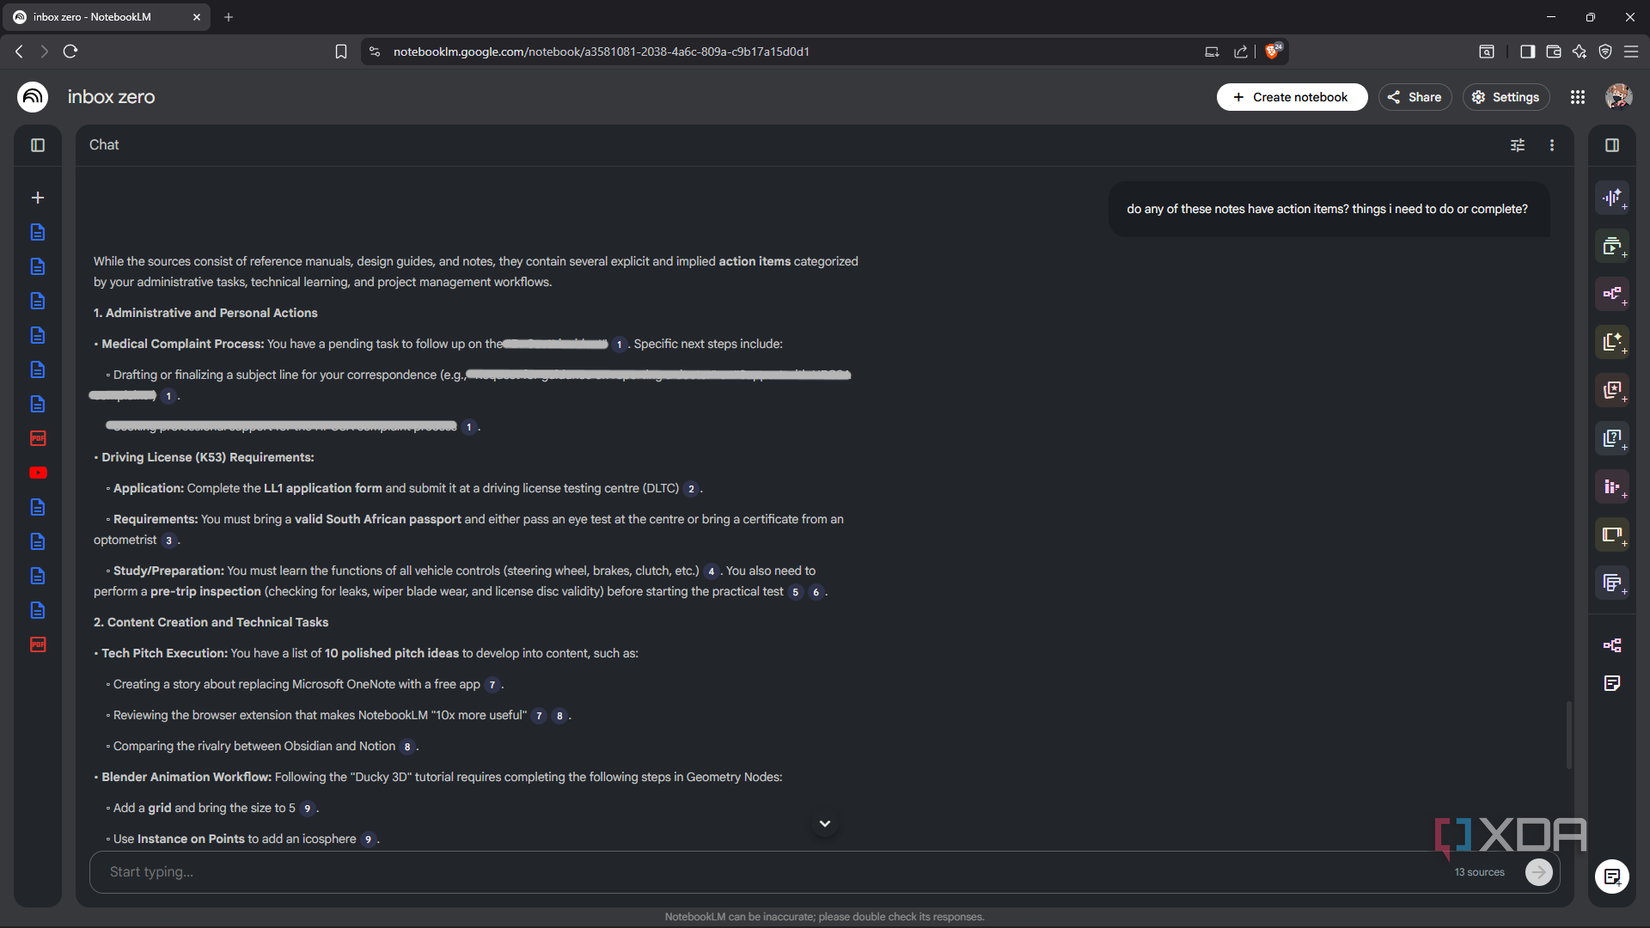This screenshot has height=928, width=1650.
Task: Bookmark the current page
Action: point(341,51)
